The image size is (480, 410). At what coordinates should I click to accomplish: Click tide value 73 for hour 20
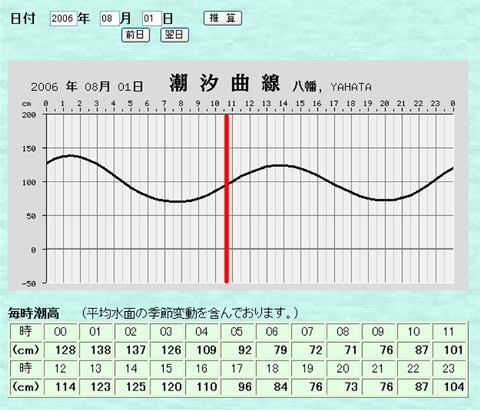[343, 387]
